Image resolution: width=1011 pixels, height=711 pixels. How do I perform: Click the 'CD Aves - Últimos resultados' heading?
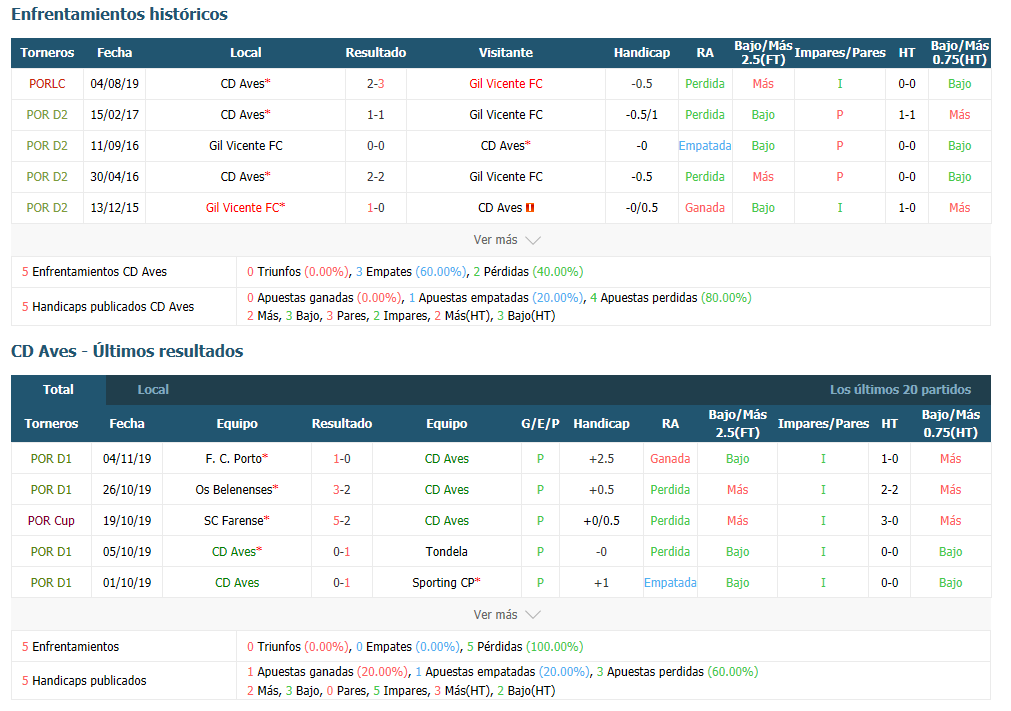pyautogui.click(x=127, y=351)
